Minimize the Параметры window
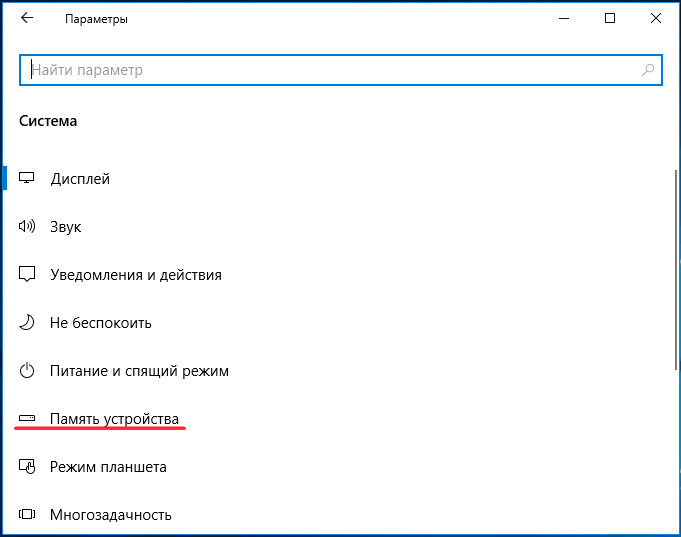The width and height of the screenshot is (681, 537). point(564,18)
